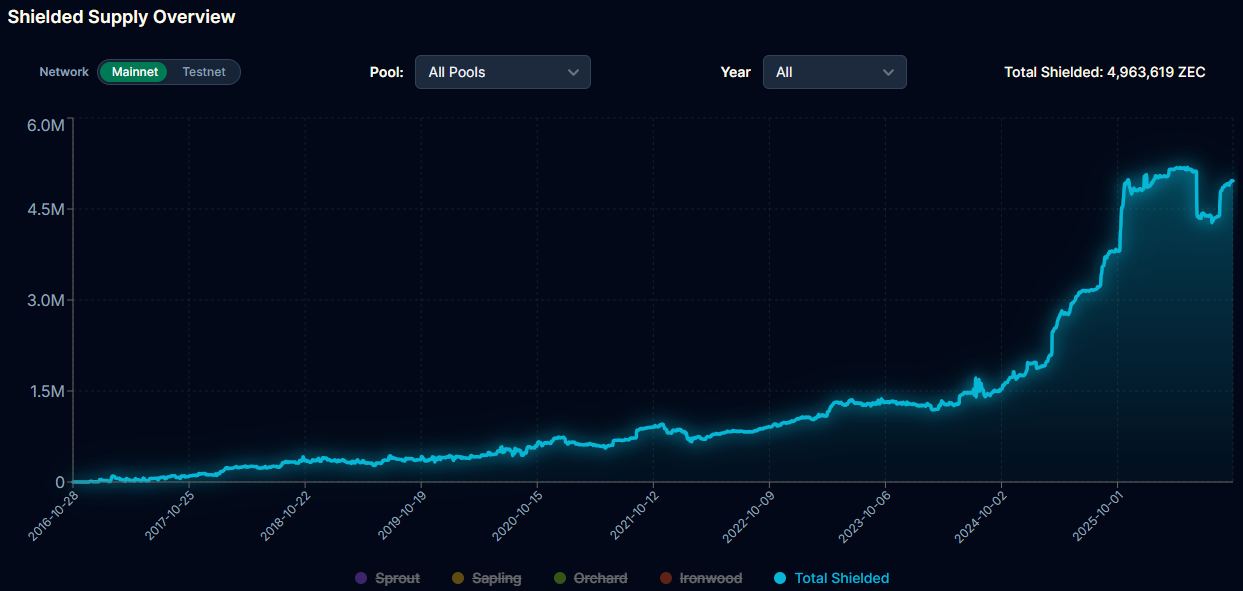
Task: Select the Mainnet network option
Action: 135,72
